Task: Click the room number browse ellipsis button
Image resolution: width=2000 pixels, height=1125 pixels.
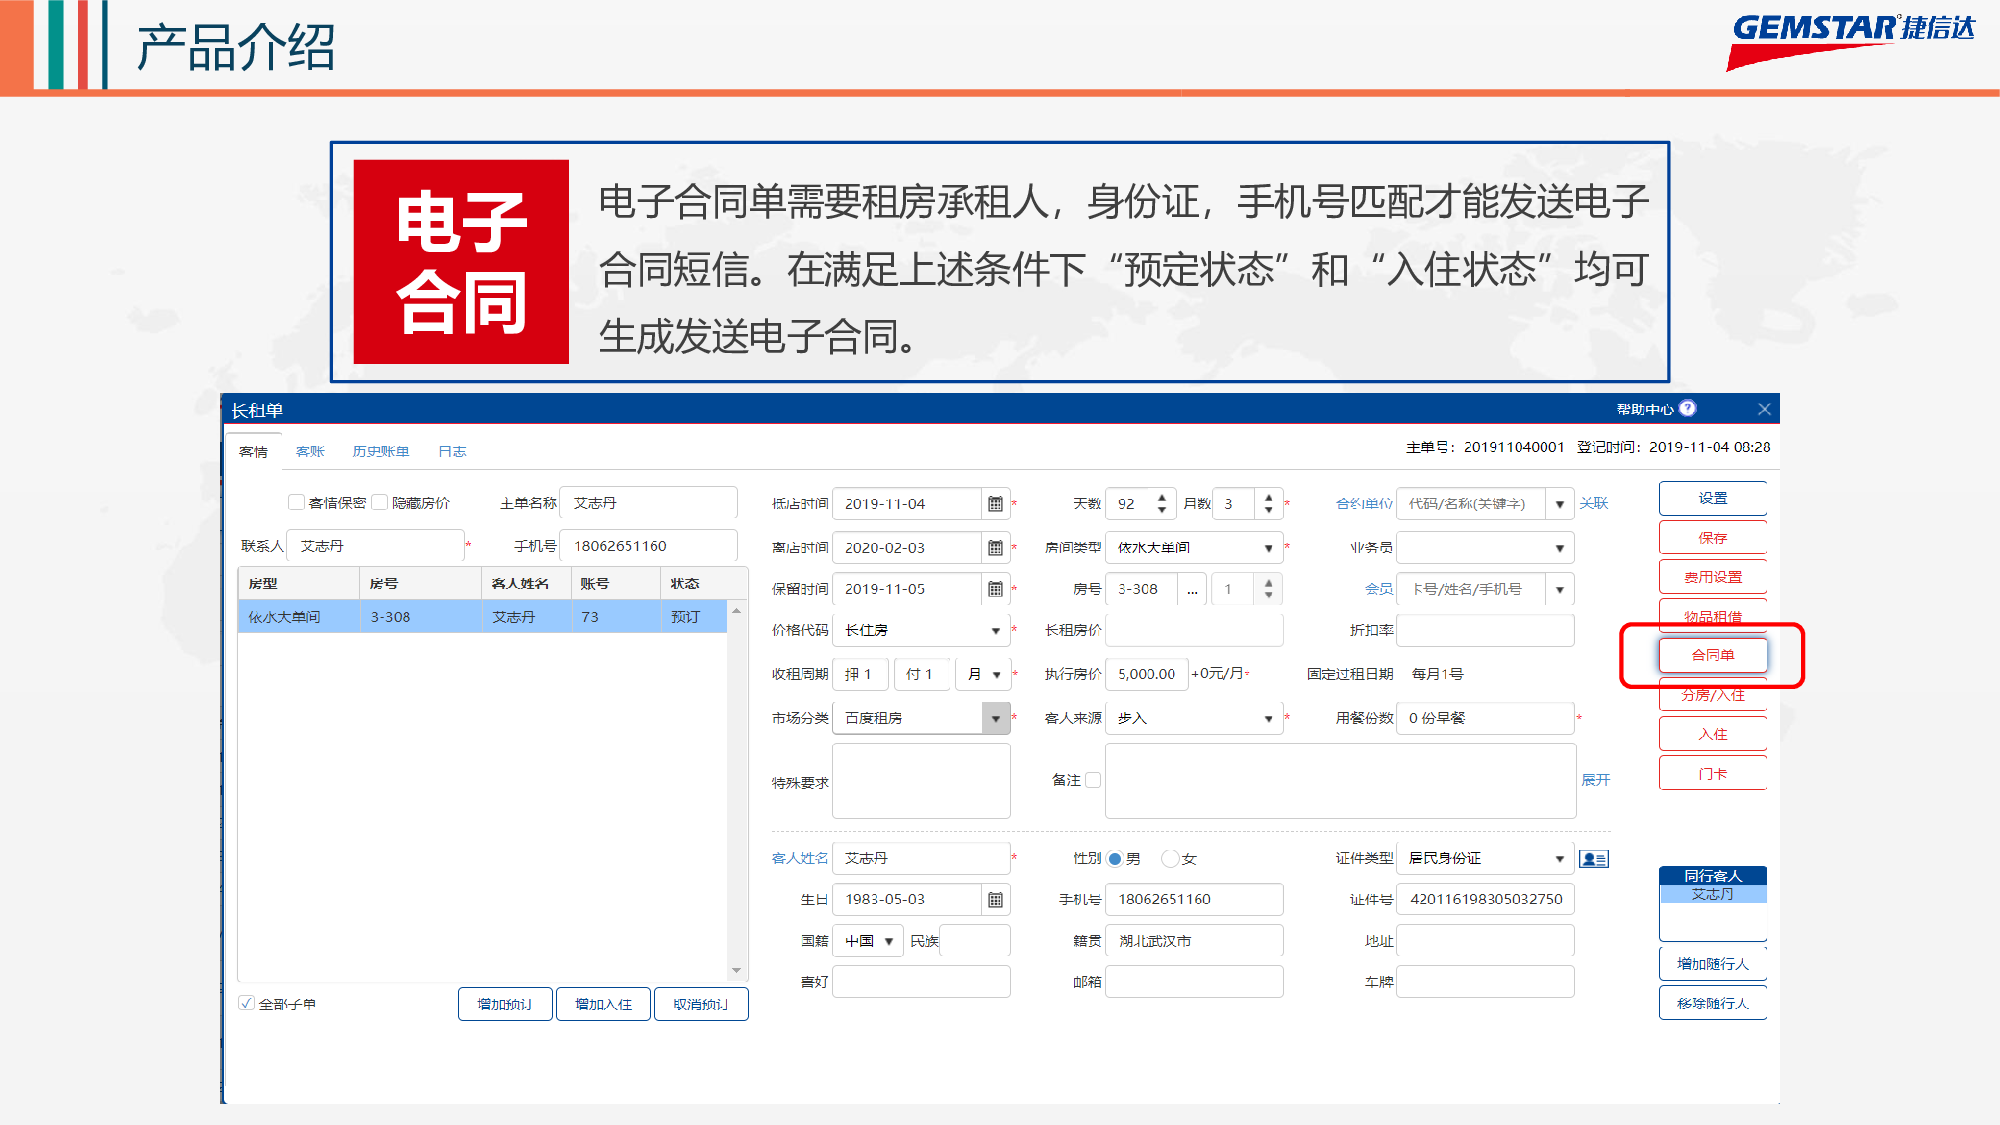Action: 1192,589
